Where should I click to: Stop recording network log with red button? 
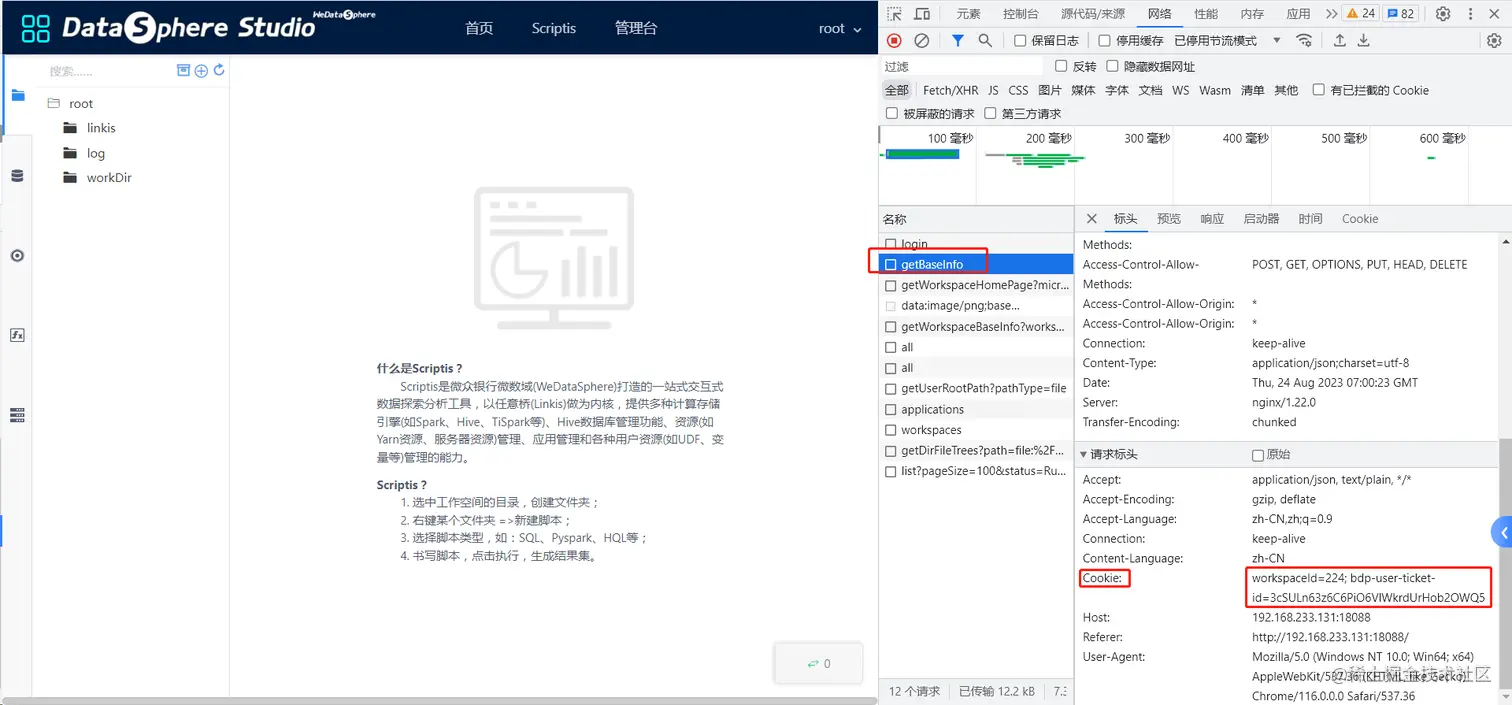(895, 41)
